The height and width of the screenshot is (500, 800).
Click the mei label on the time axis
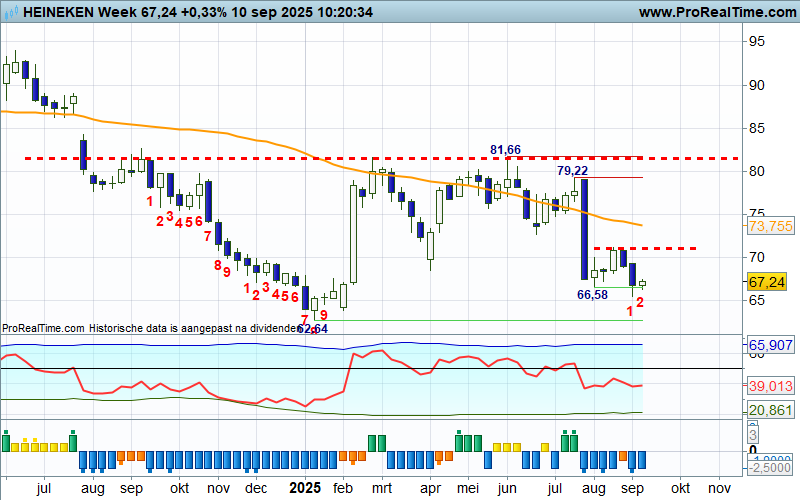pos(468,489)
